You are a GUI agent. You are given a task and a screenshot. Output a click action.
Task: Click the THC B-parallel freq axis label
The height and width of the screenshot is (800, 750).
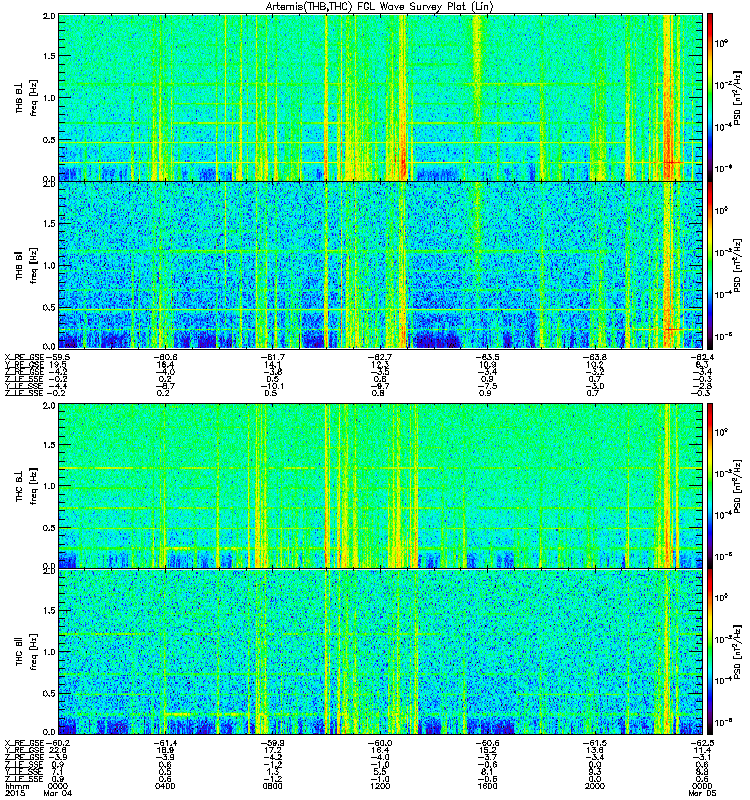[x=26, y=652]
